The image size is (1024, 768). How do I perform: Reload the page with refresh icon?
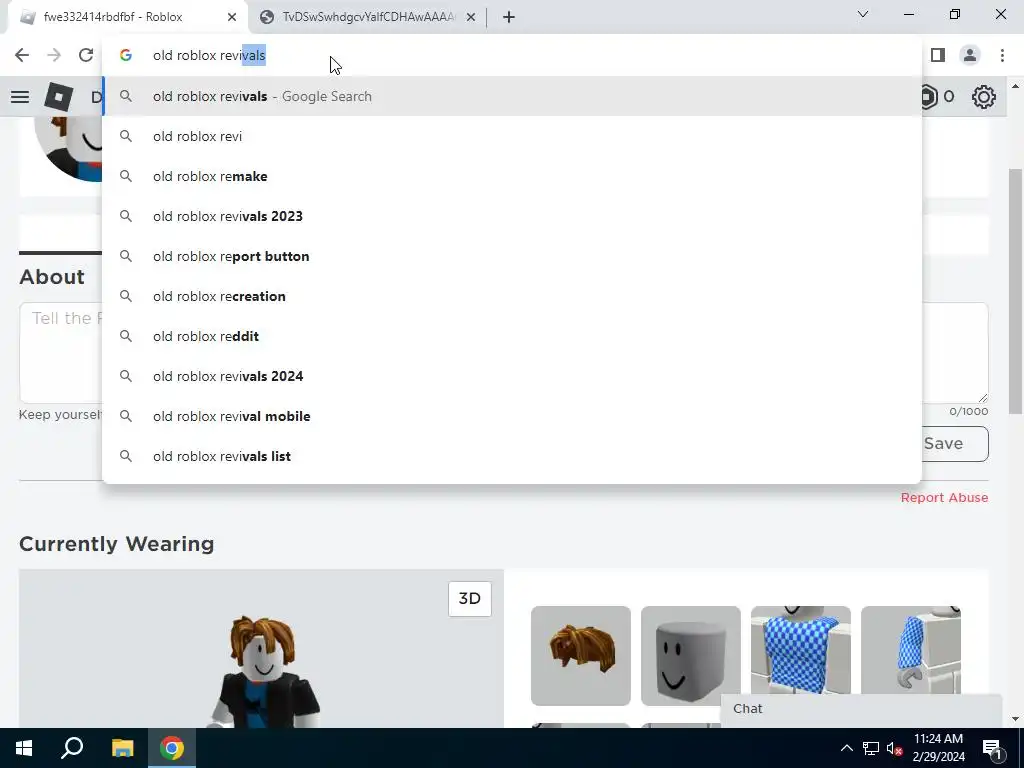tap(86, 56)
